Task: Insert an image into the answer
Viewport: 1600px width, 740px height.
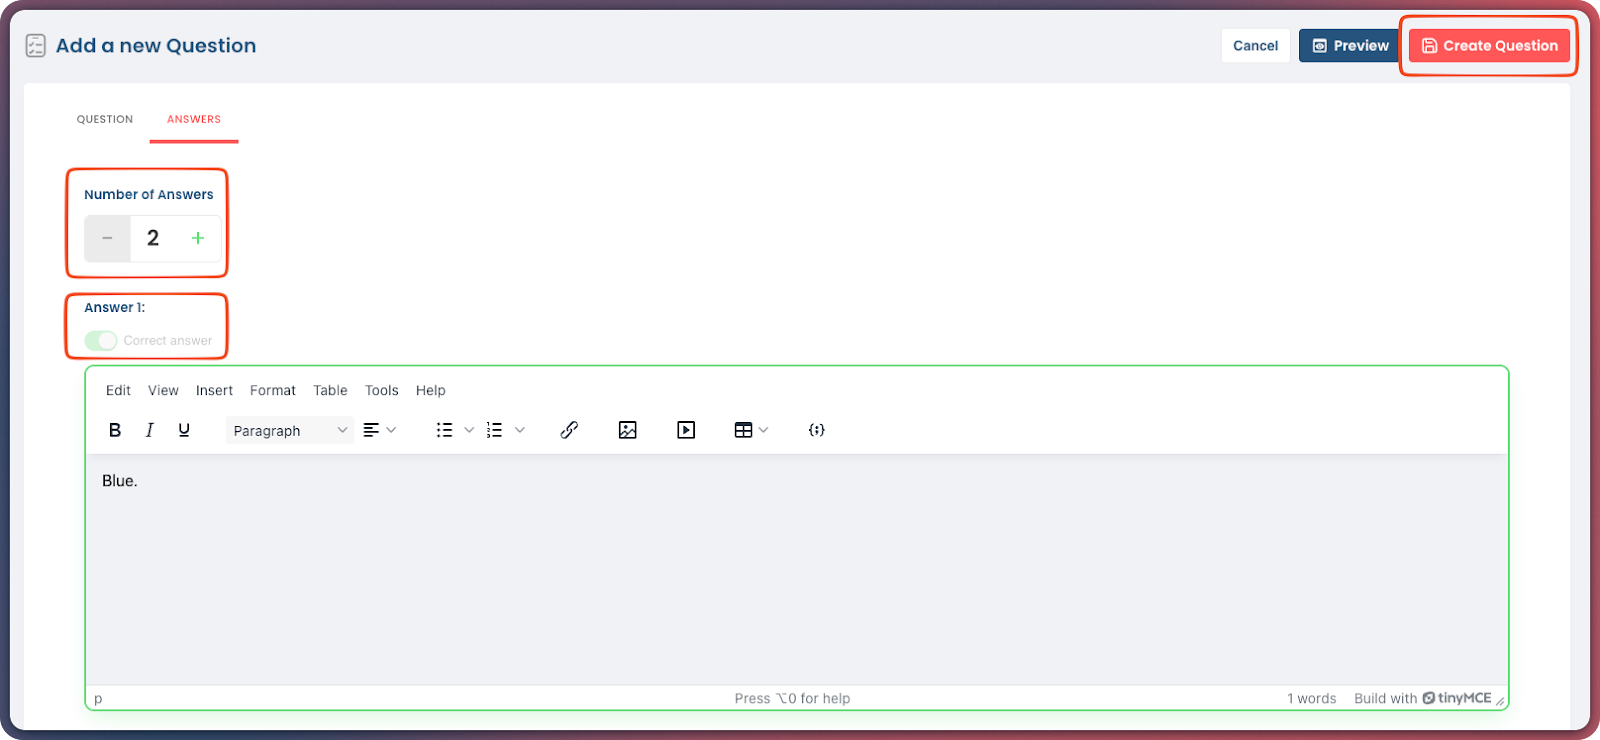Action: point(628,430)
